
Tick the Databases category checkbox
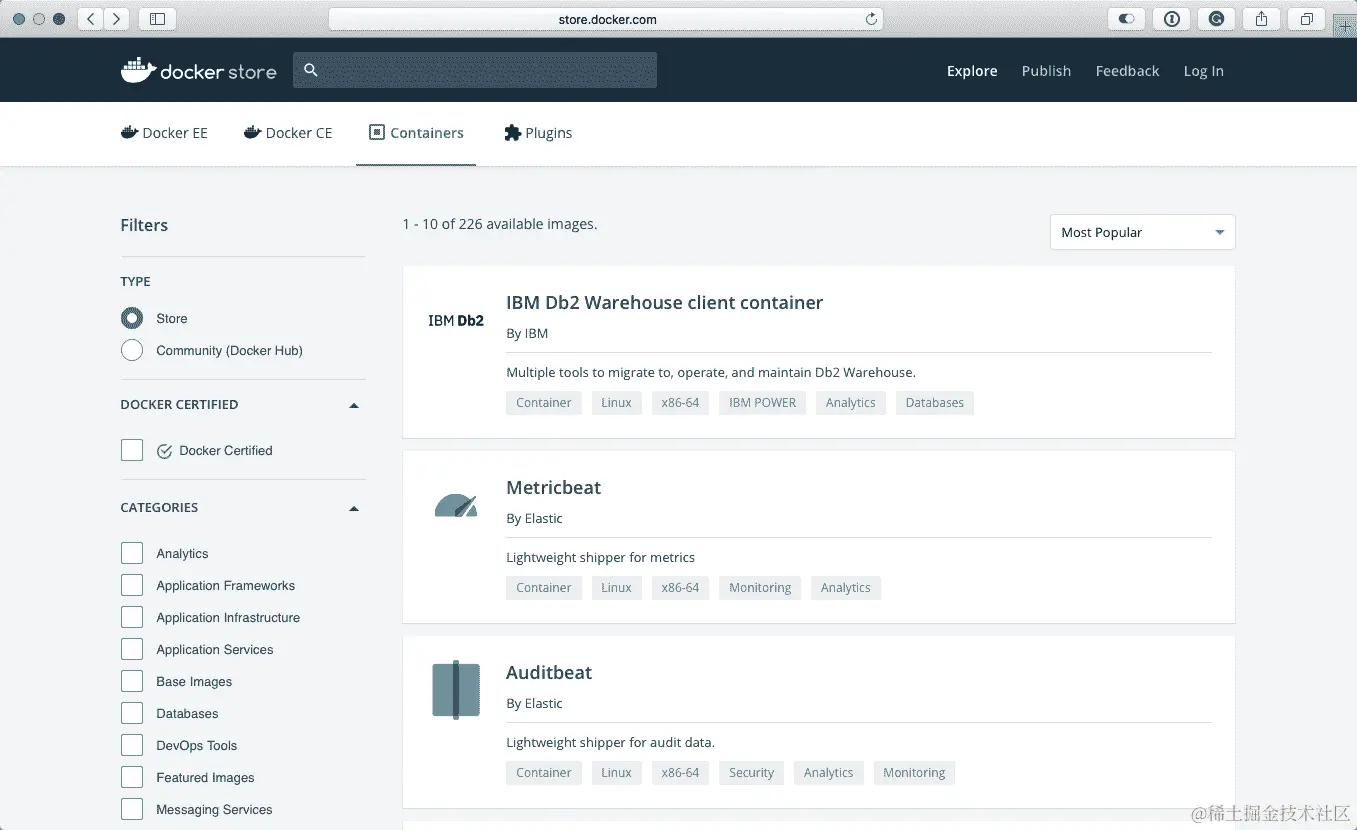[x=132, y=713]
